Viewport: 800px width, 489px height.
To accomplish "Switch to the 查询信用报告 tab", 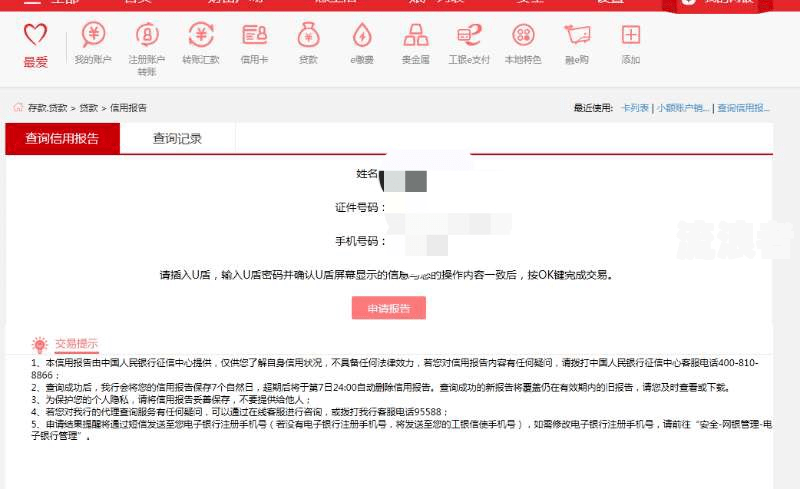I will click(x=62, y=138).
